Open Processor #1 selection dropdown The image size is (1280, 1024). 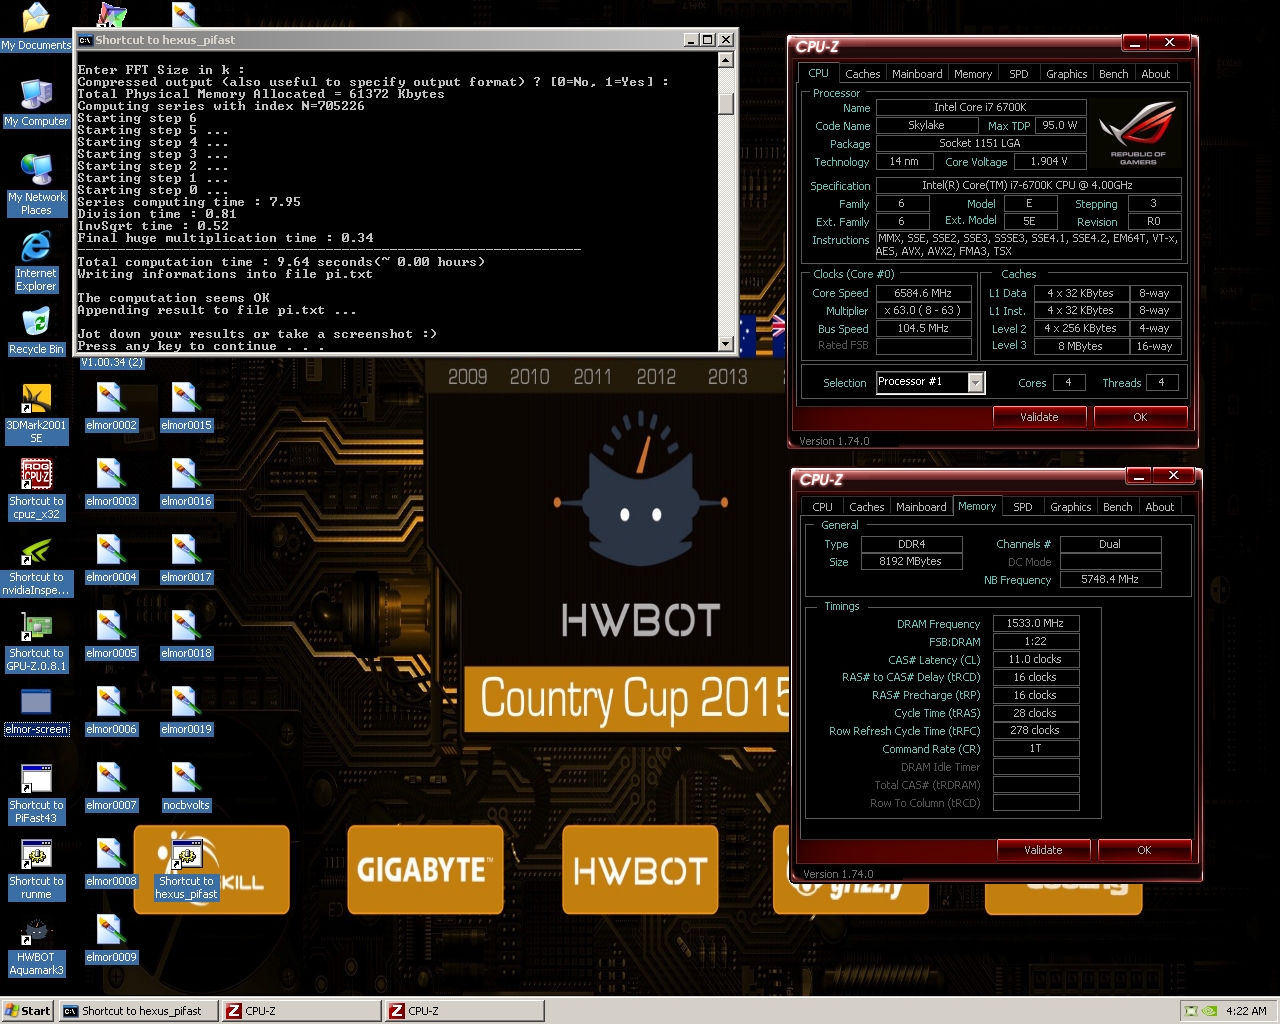931,382
